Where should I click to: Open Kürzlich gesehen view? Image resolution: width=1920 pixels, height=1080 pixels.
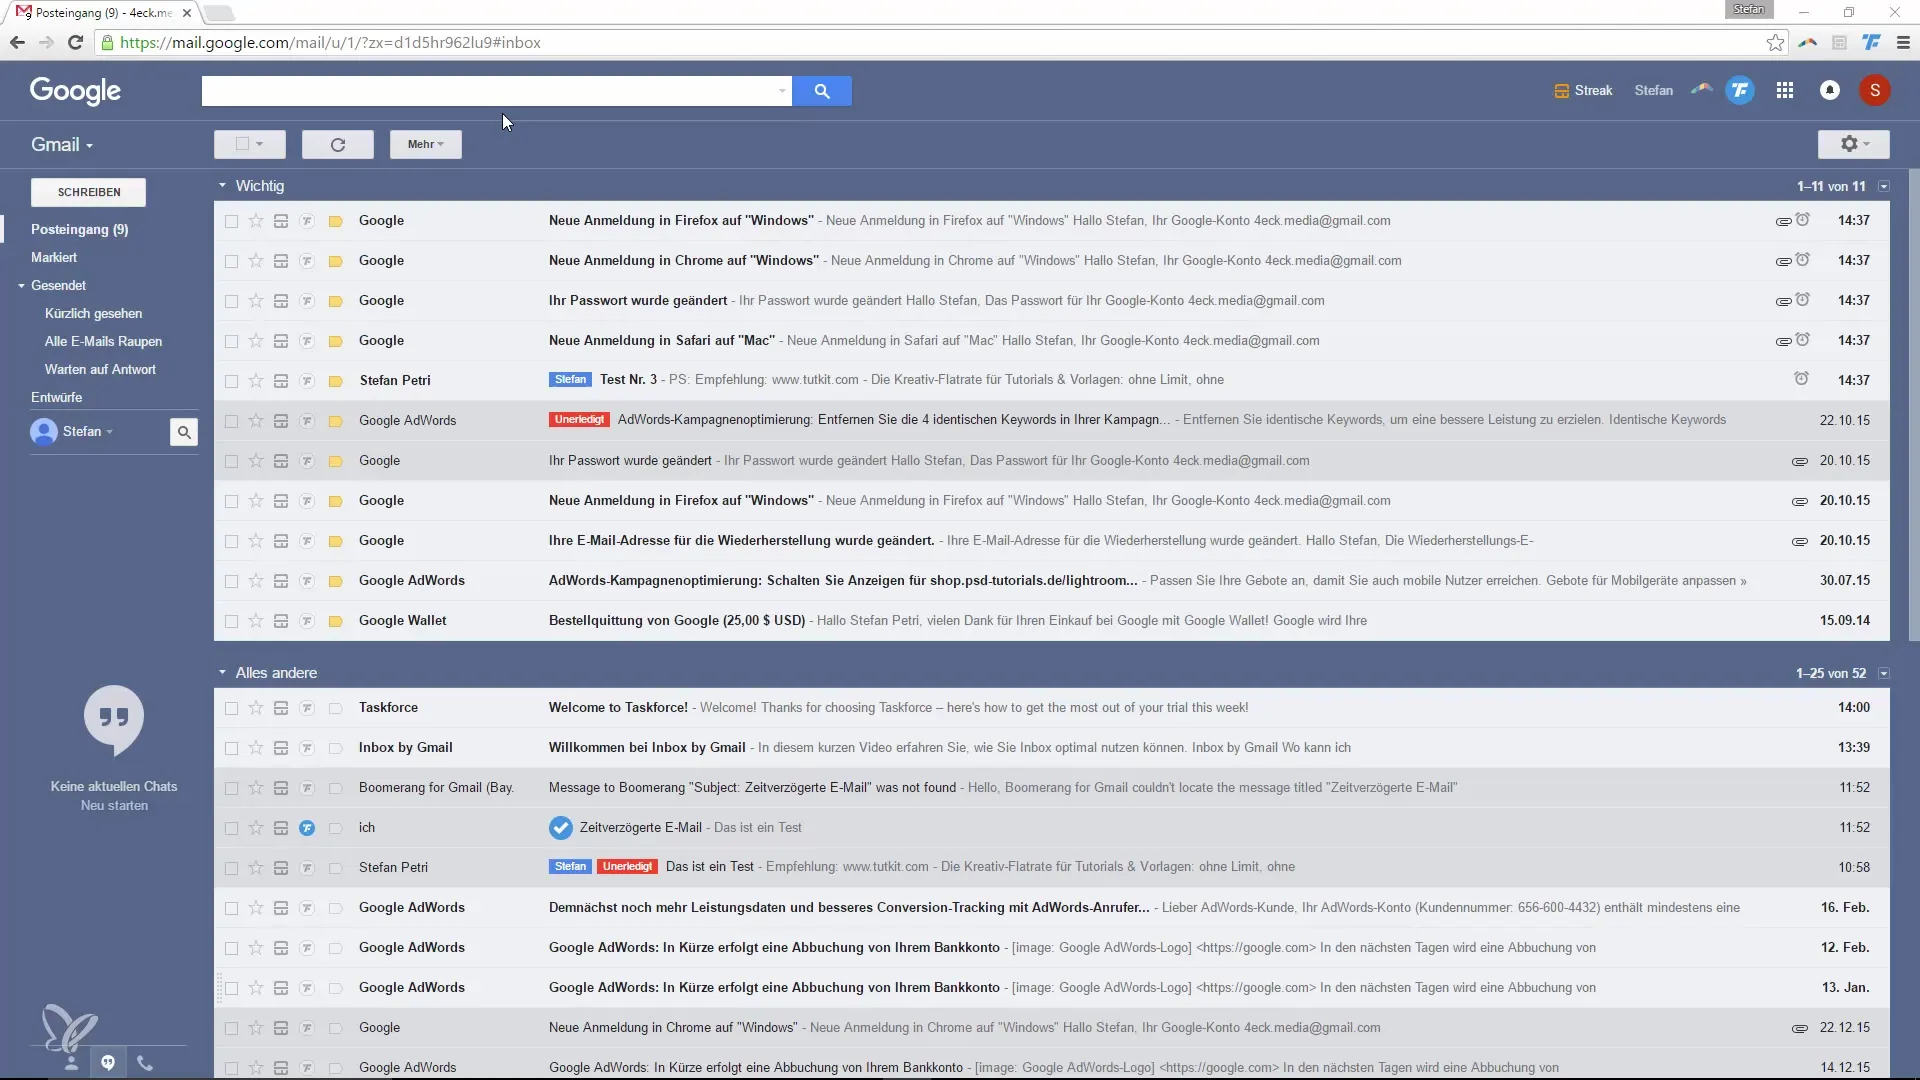(x=94, y=314)
